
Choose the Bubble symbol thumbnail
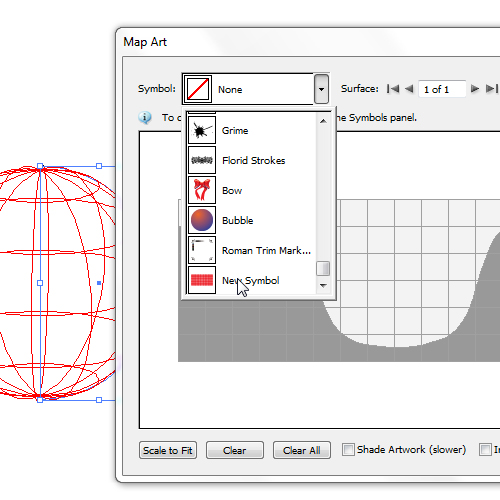point(202,220)
